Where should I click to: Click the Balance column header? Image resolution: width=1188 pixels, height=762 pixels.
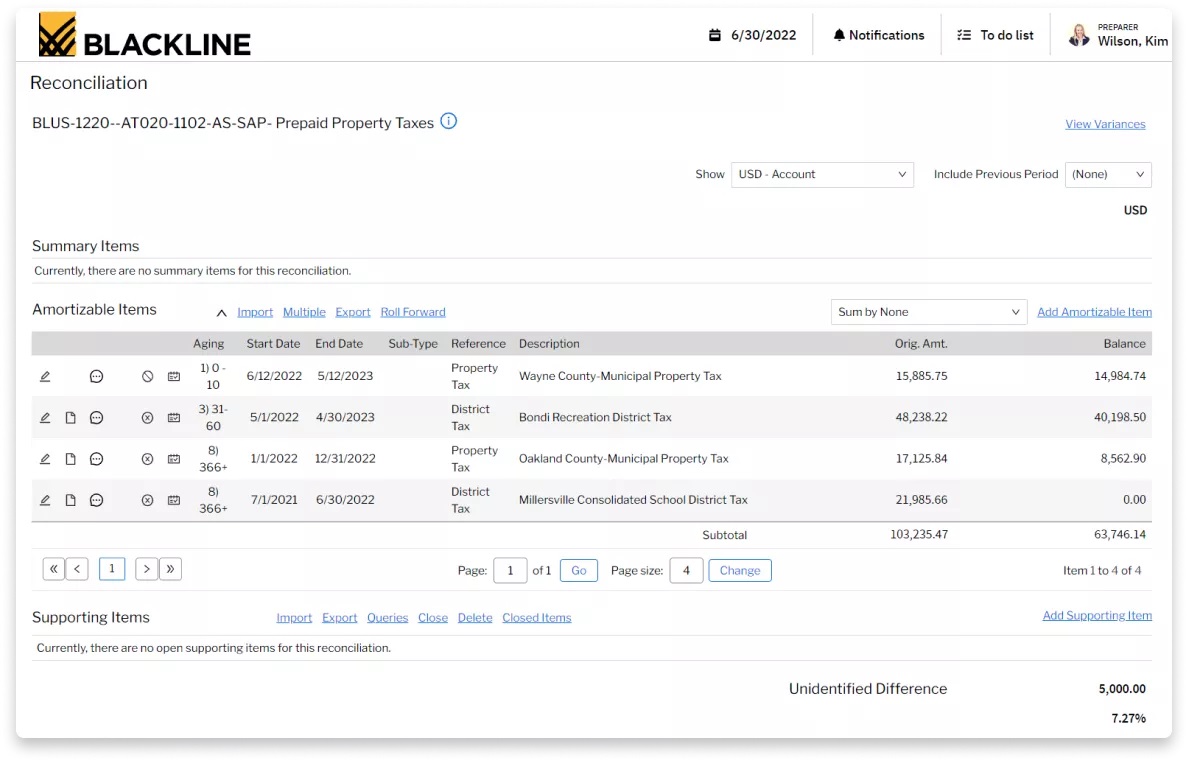point(1124,344)
